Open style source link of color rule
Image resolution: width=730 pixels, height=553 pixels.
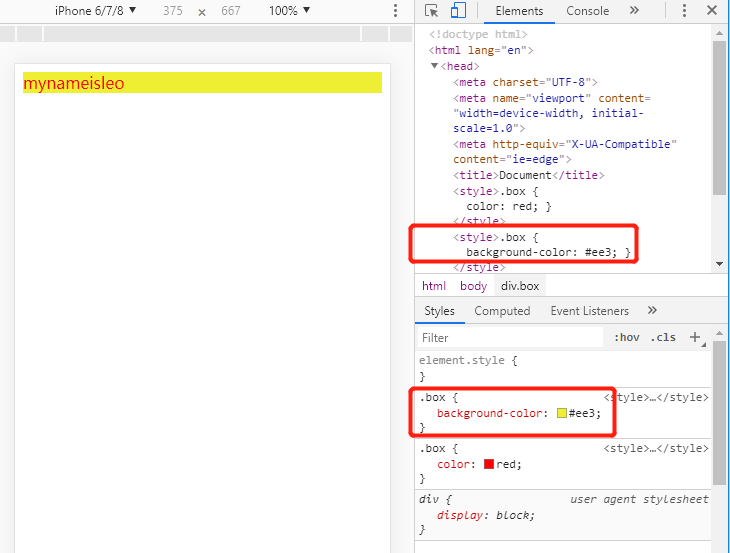(x=656, y=448)
